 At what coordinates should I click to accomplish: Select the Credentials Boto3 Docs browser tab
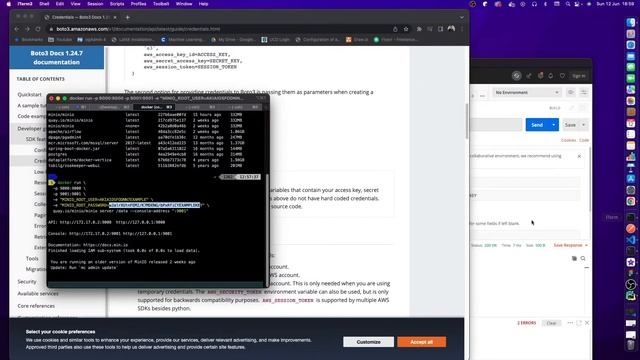[x=80, y=17]
